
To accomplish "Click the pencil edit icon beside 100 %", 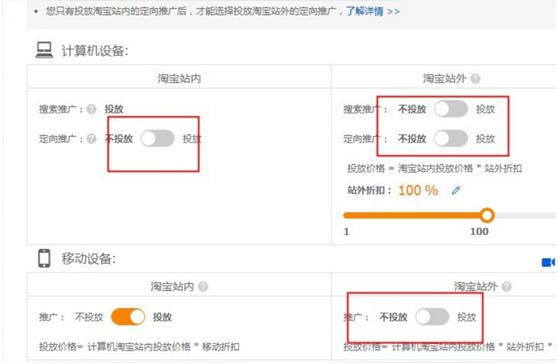I will (x=456, y=190).
